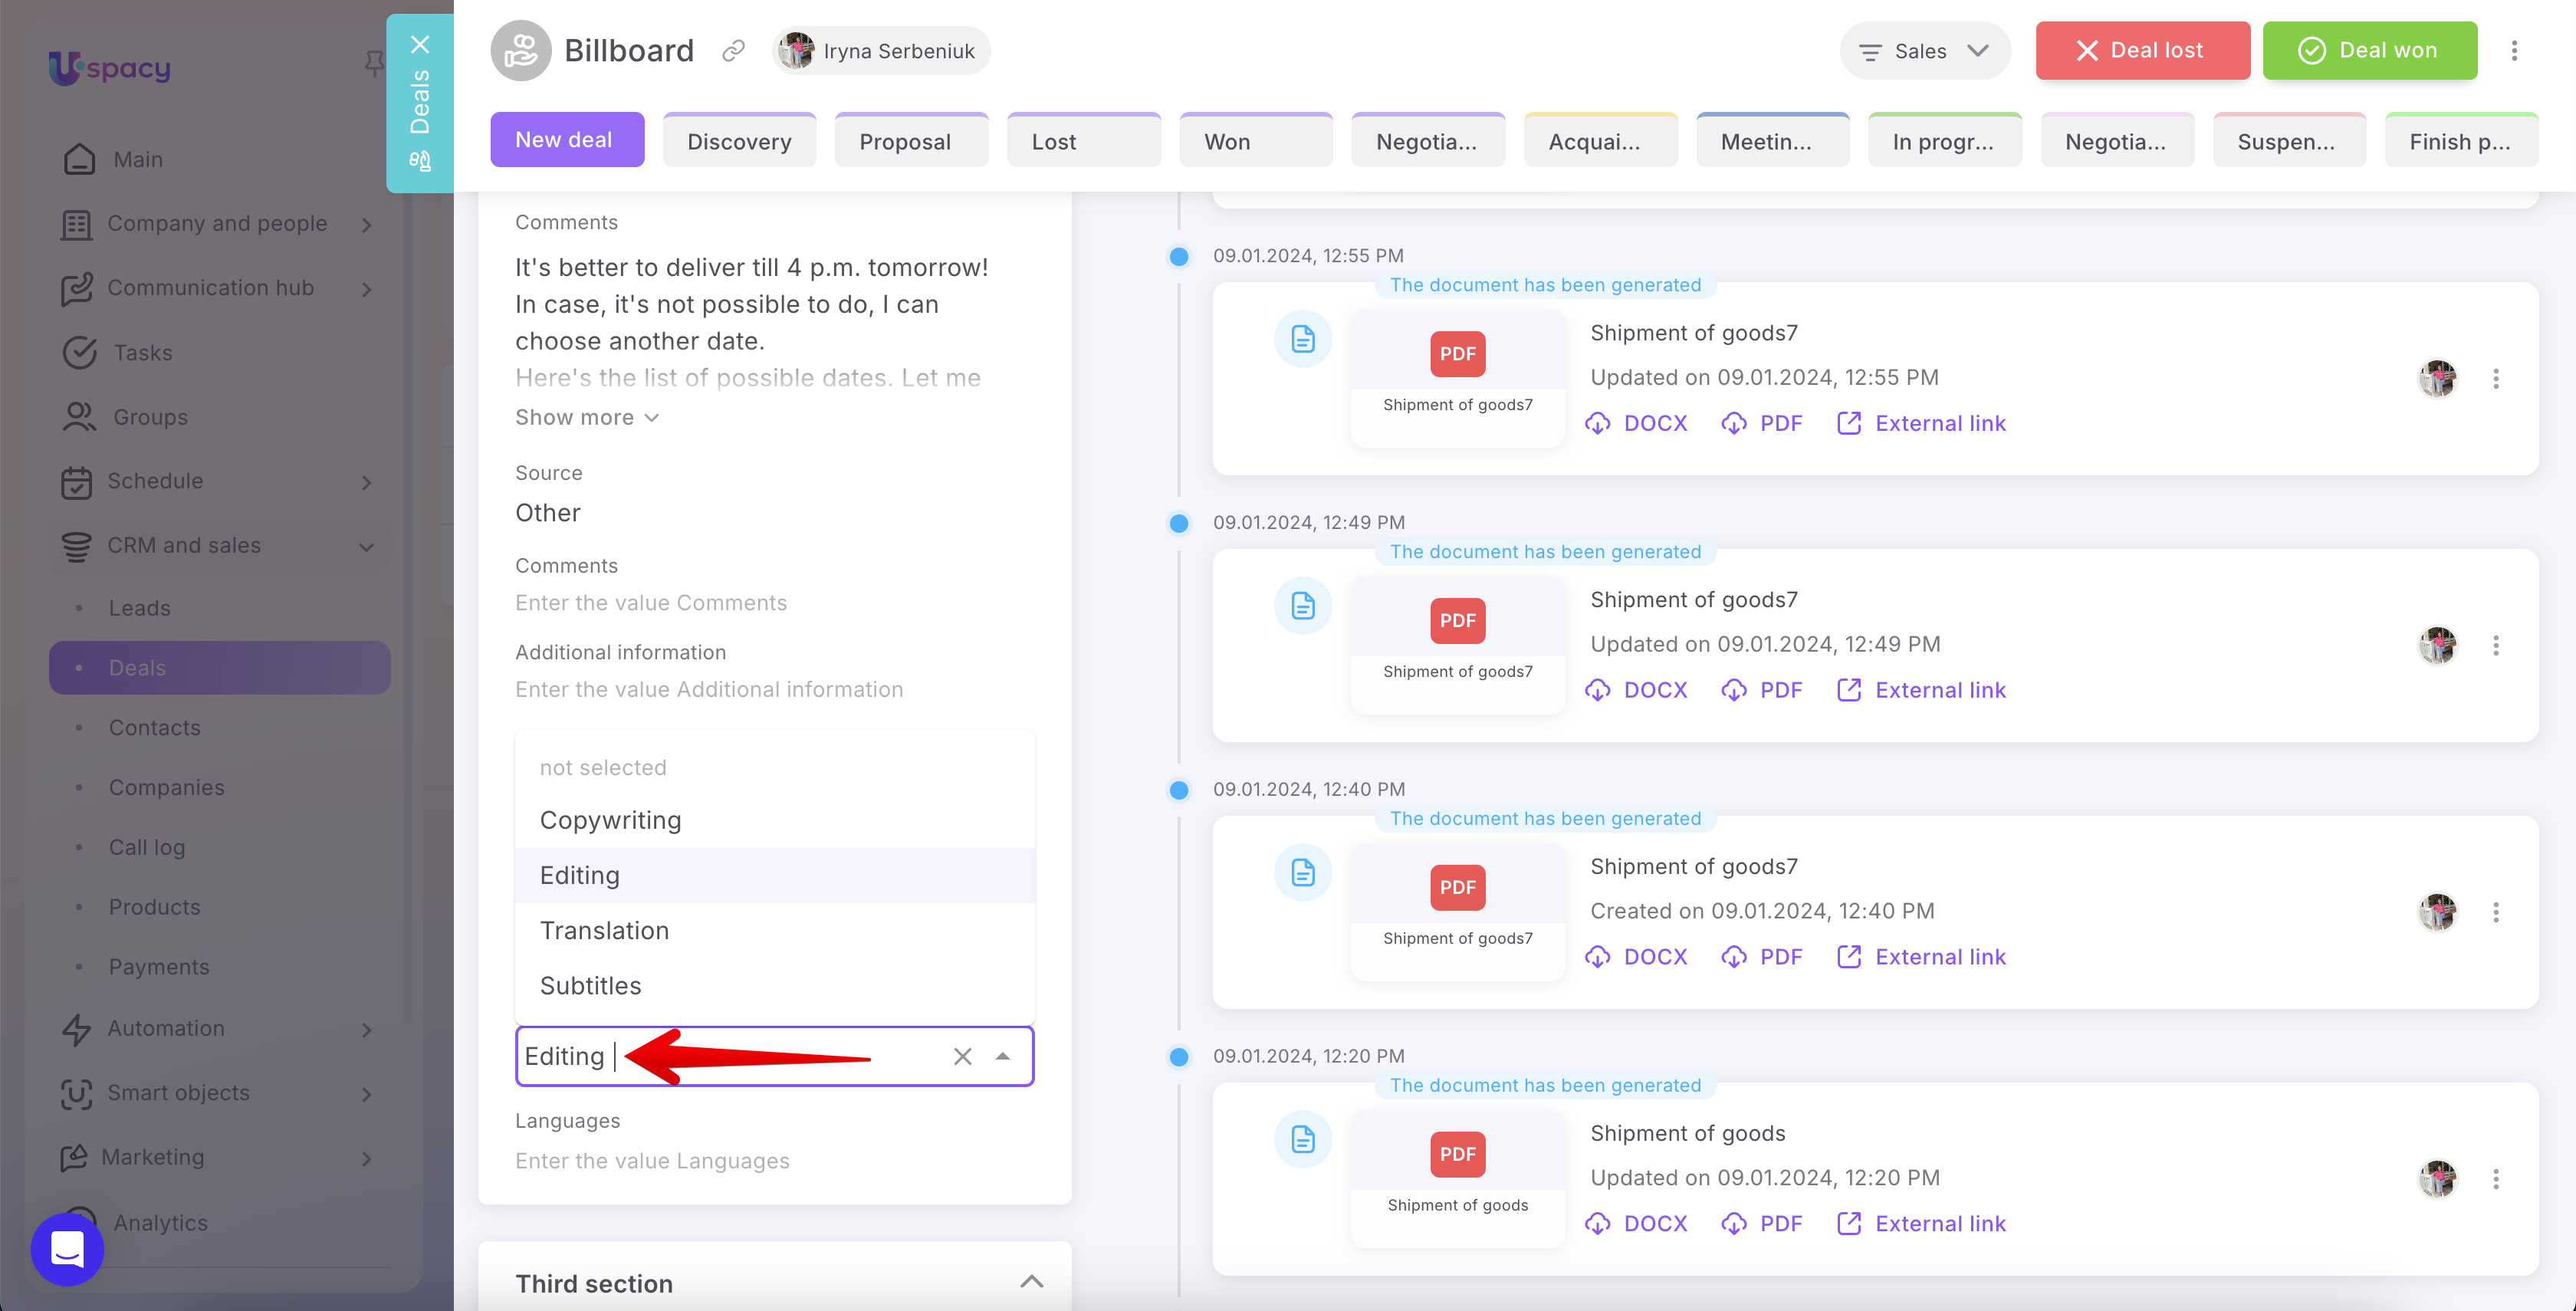Switch to Proposal stage

click(911, 140)
